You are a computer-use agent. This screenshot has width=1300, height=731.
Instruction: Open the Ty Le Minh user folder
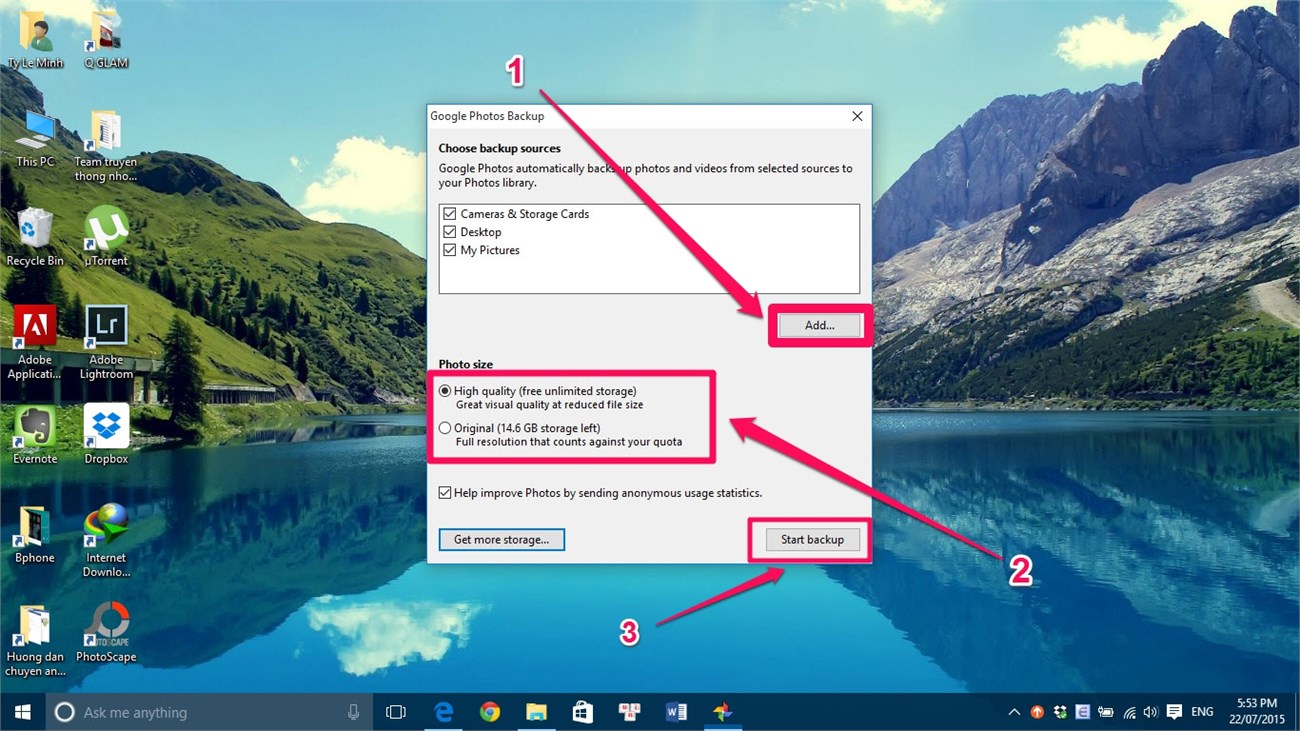[35, 40]
